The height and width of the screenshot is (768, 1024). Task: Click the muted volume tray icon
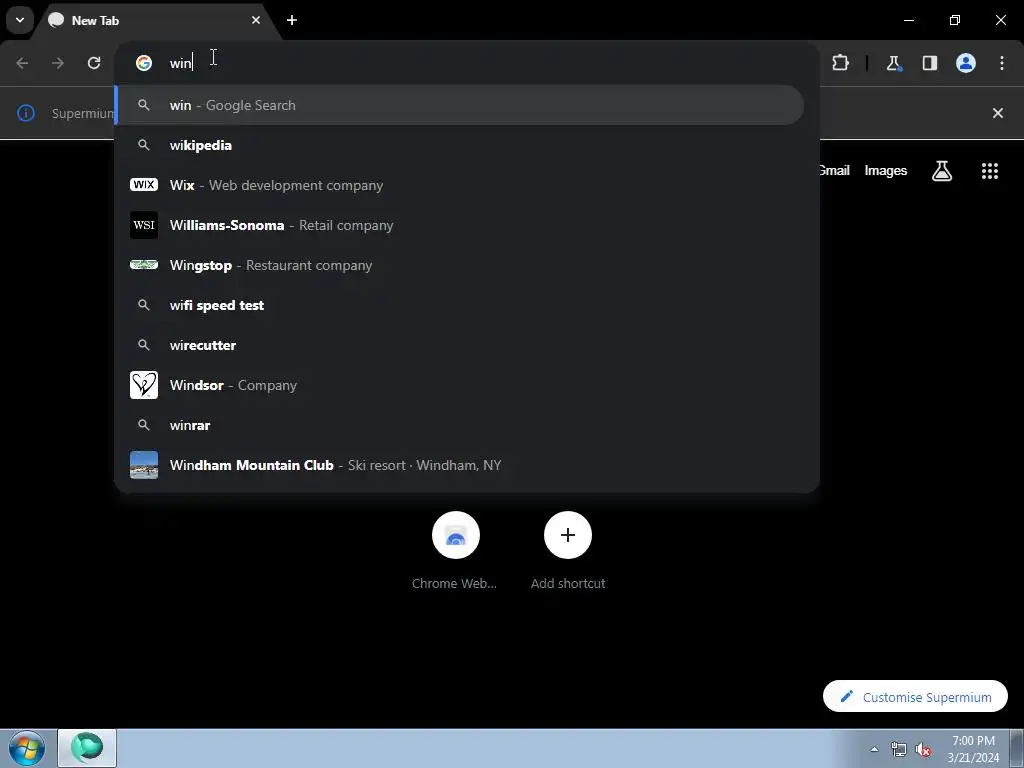(922, 749)
